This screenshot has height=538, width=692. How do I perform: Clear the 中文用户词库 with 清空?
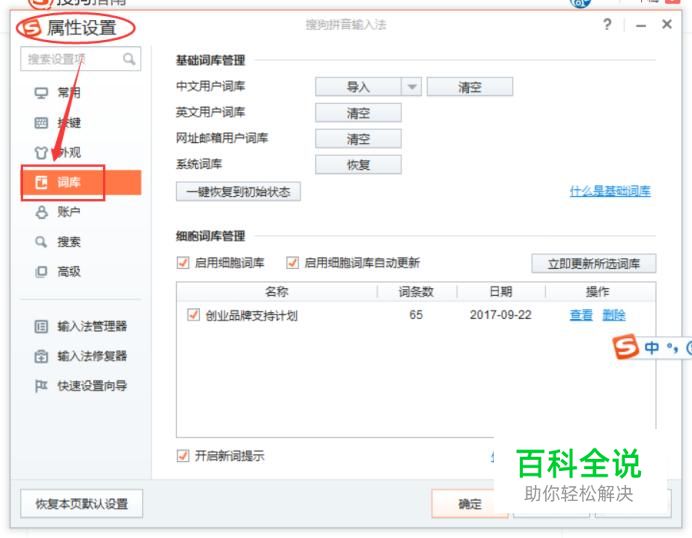point(470,87)
